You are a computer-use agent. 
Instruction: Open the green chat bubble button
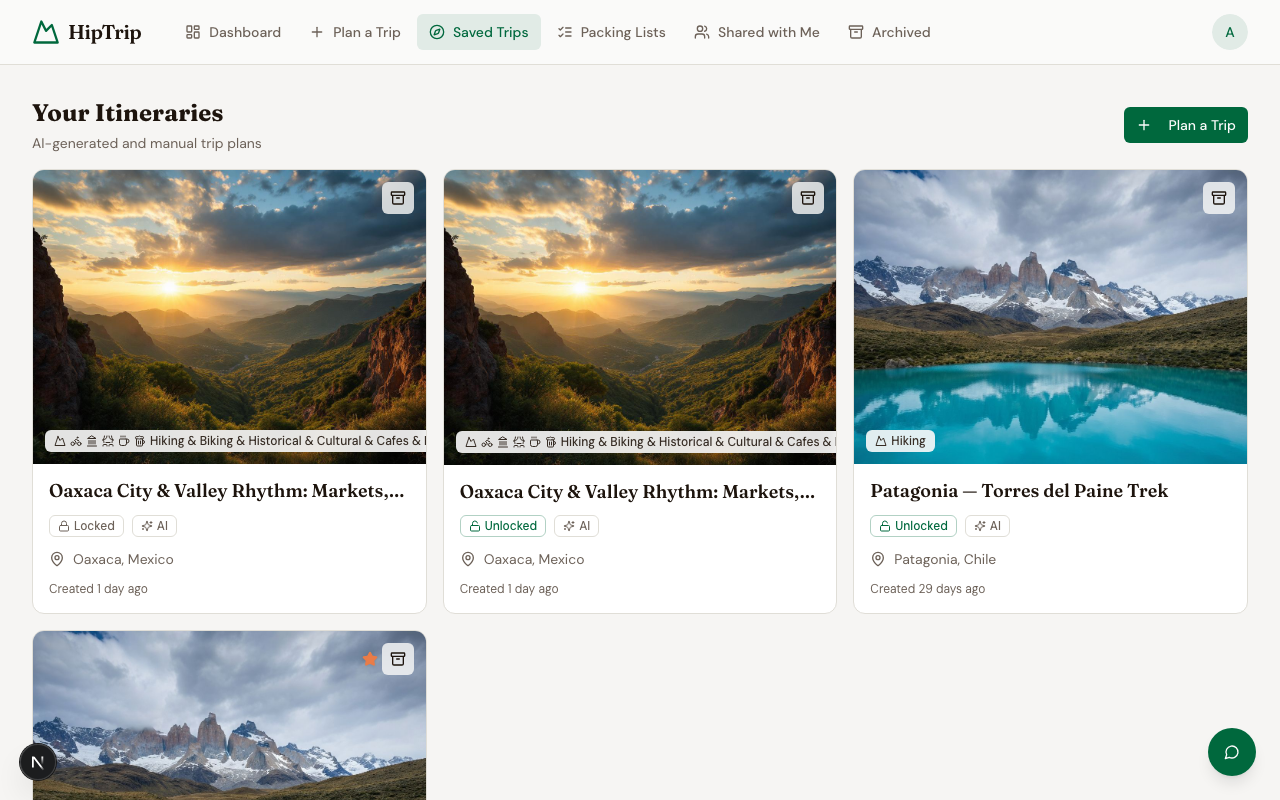point(1232,752)
